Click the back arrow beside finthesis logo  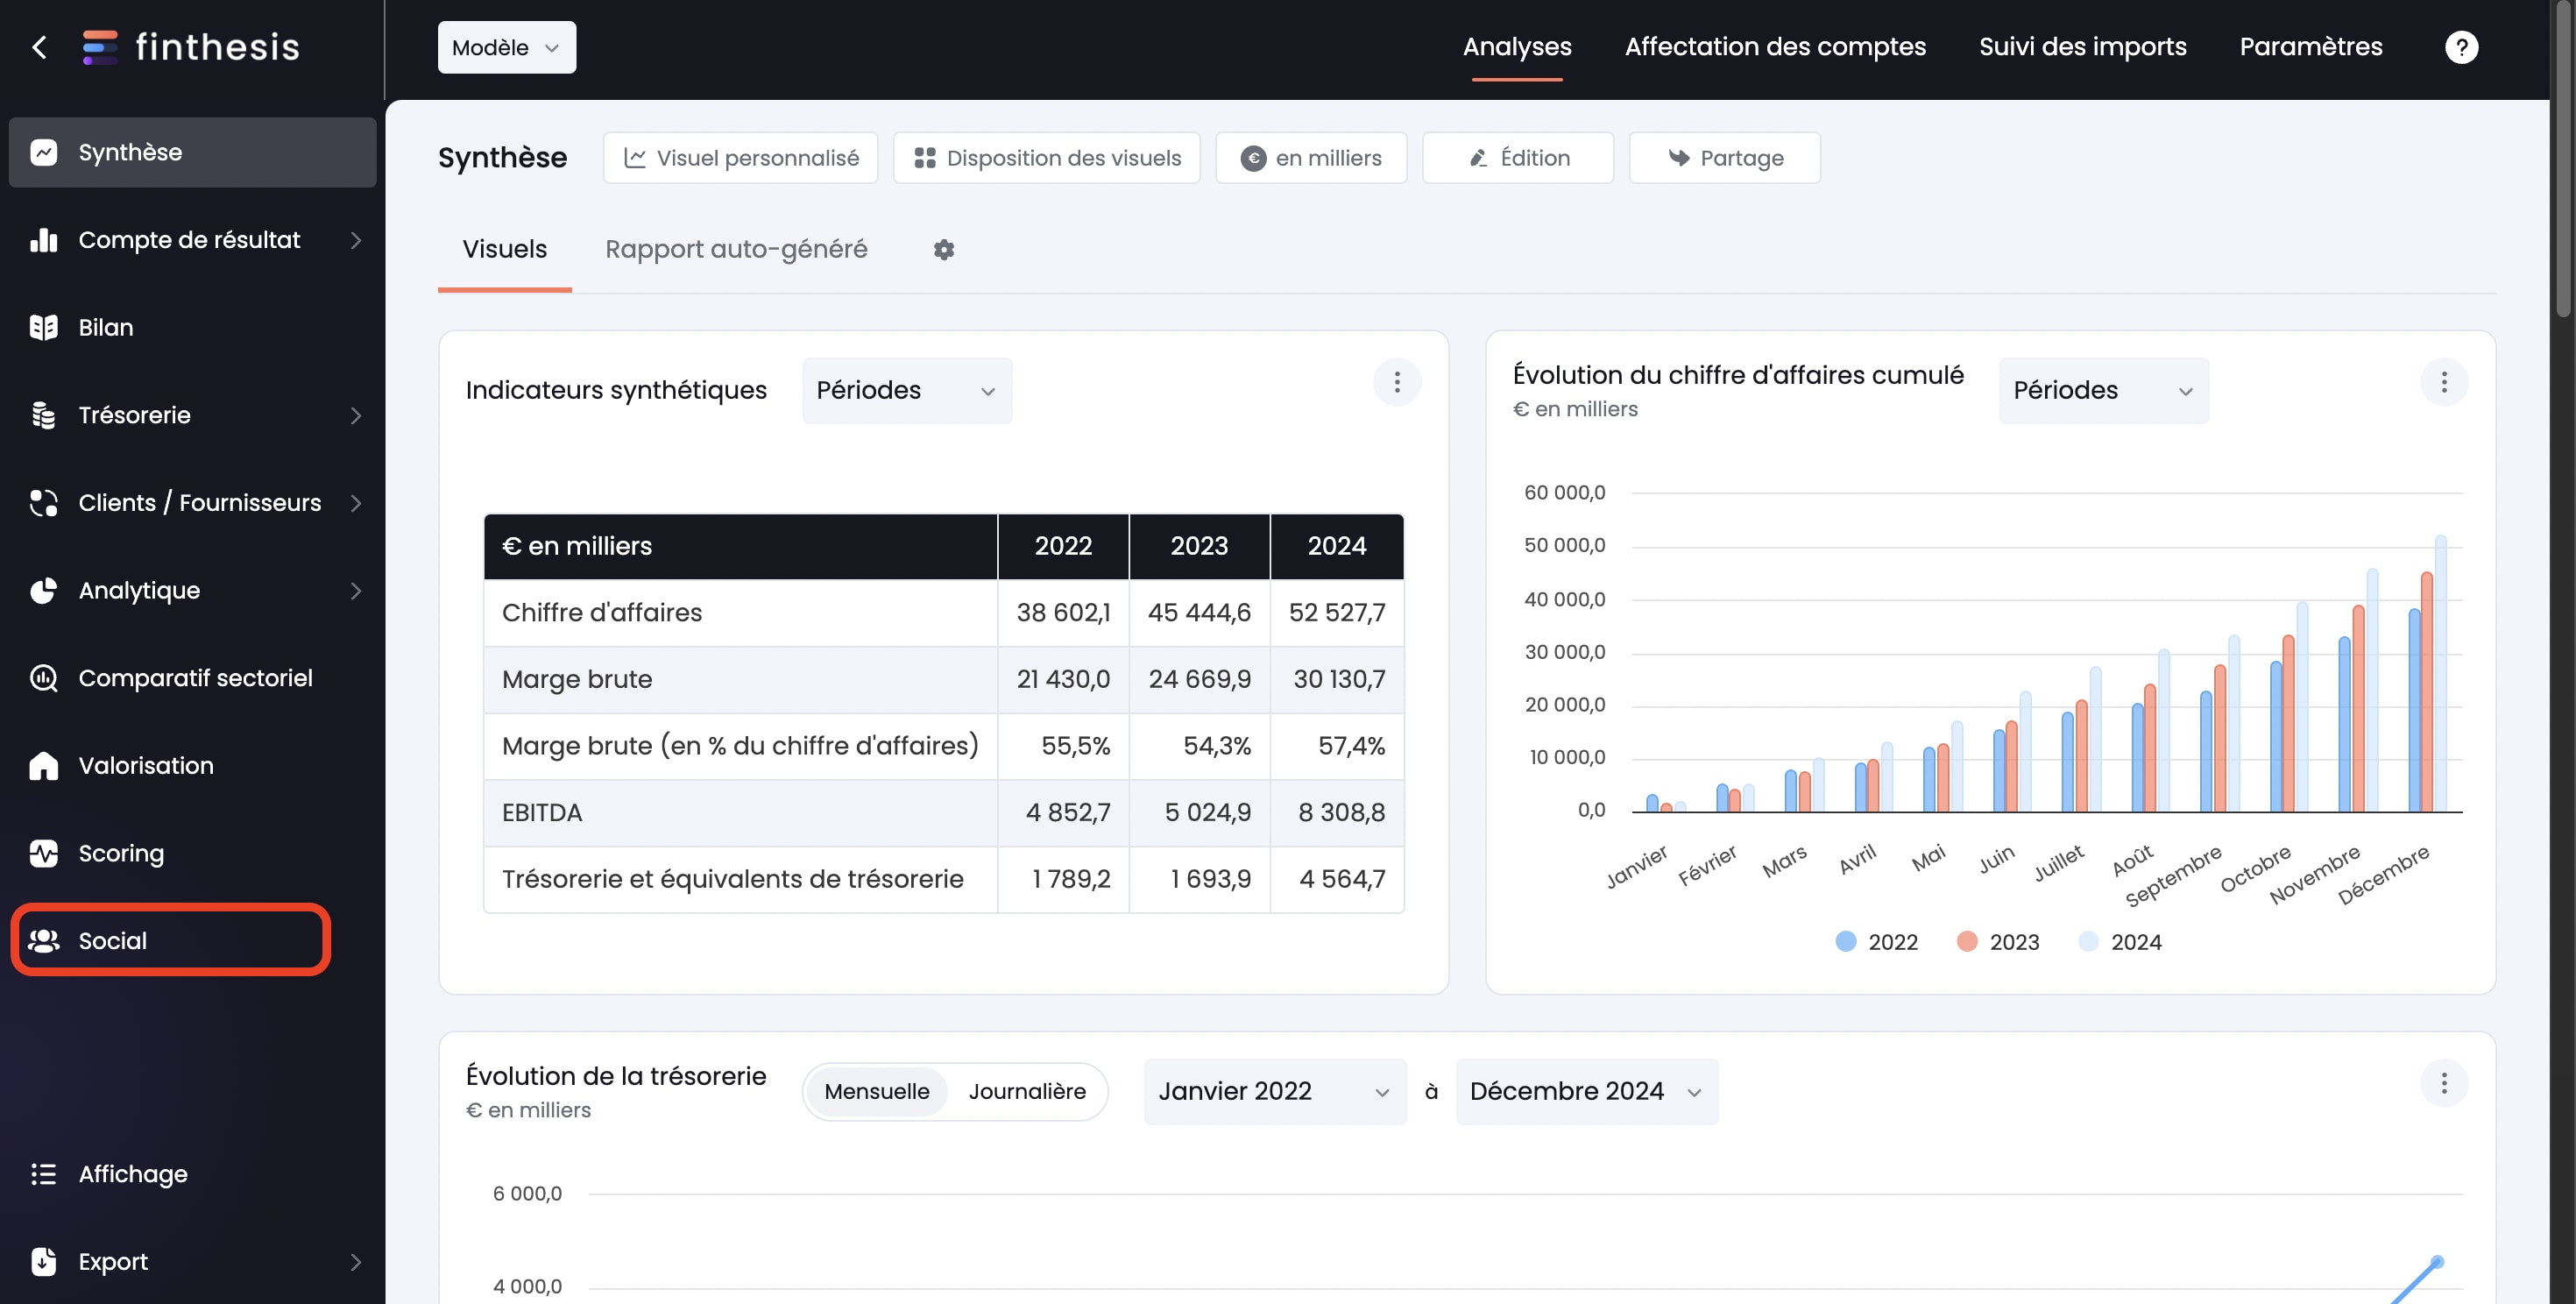[39, 47]
